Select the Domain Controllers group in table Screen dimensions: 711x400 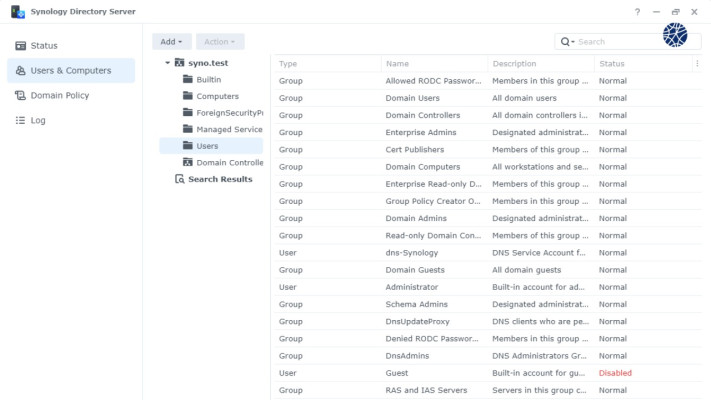(x=488, y=116)
